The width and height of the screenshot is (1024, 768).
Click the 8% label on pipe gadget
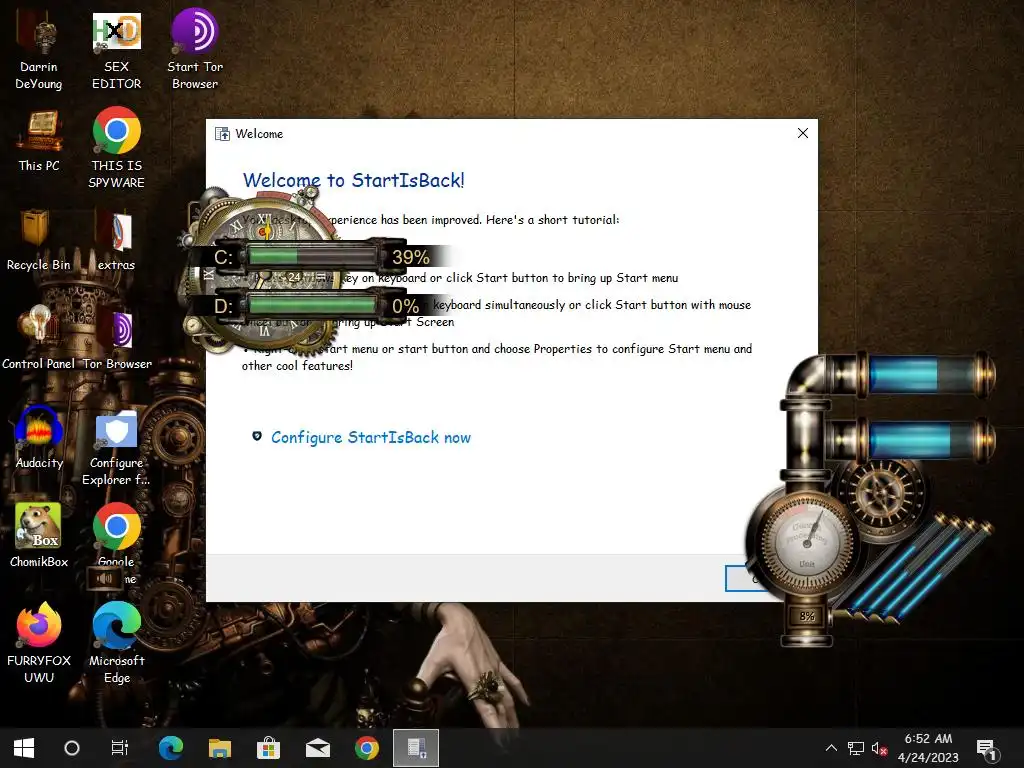coord(807,616)
